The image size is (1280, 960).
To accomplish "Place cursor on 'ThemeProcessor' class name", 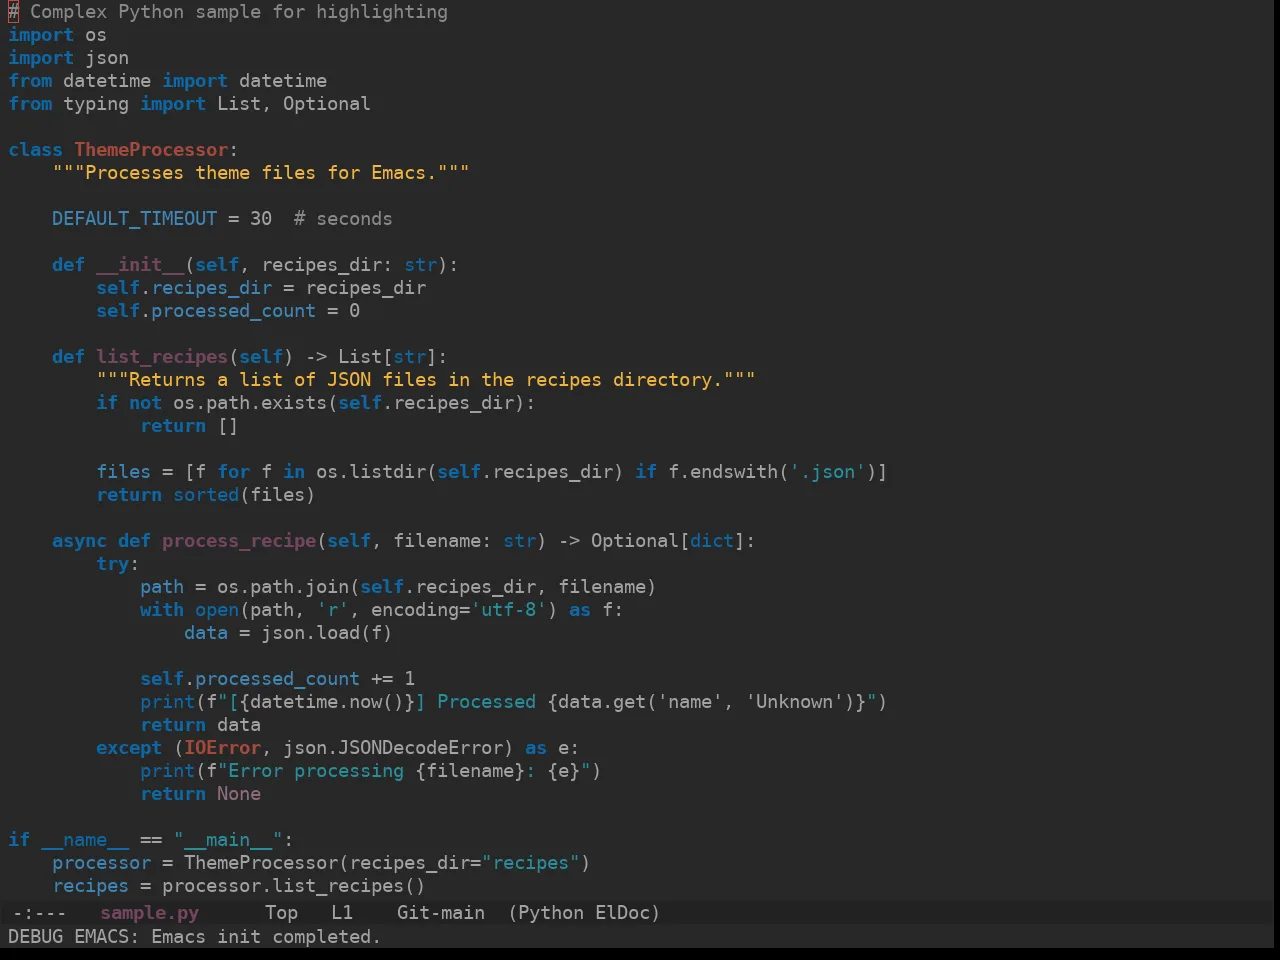I will pos(151,149).
